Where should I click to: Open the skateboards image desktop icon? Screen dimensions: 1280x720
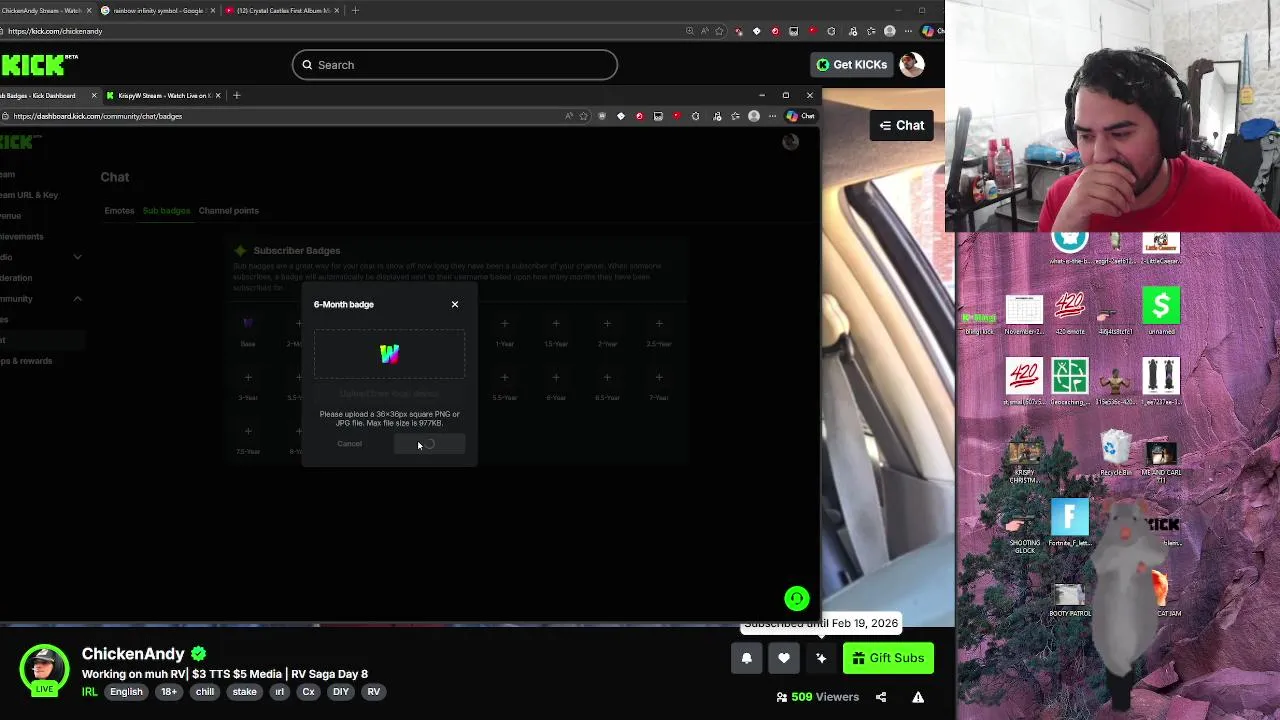coord(1160,381)
